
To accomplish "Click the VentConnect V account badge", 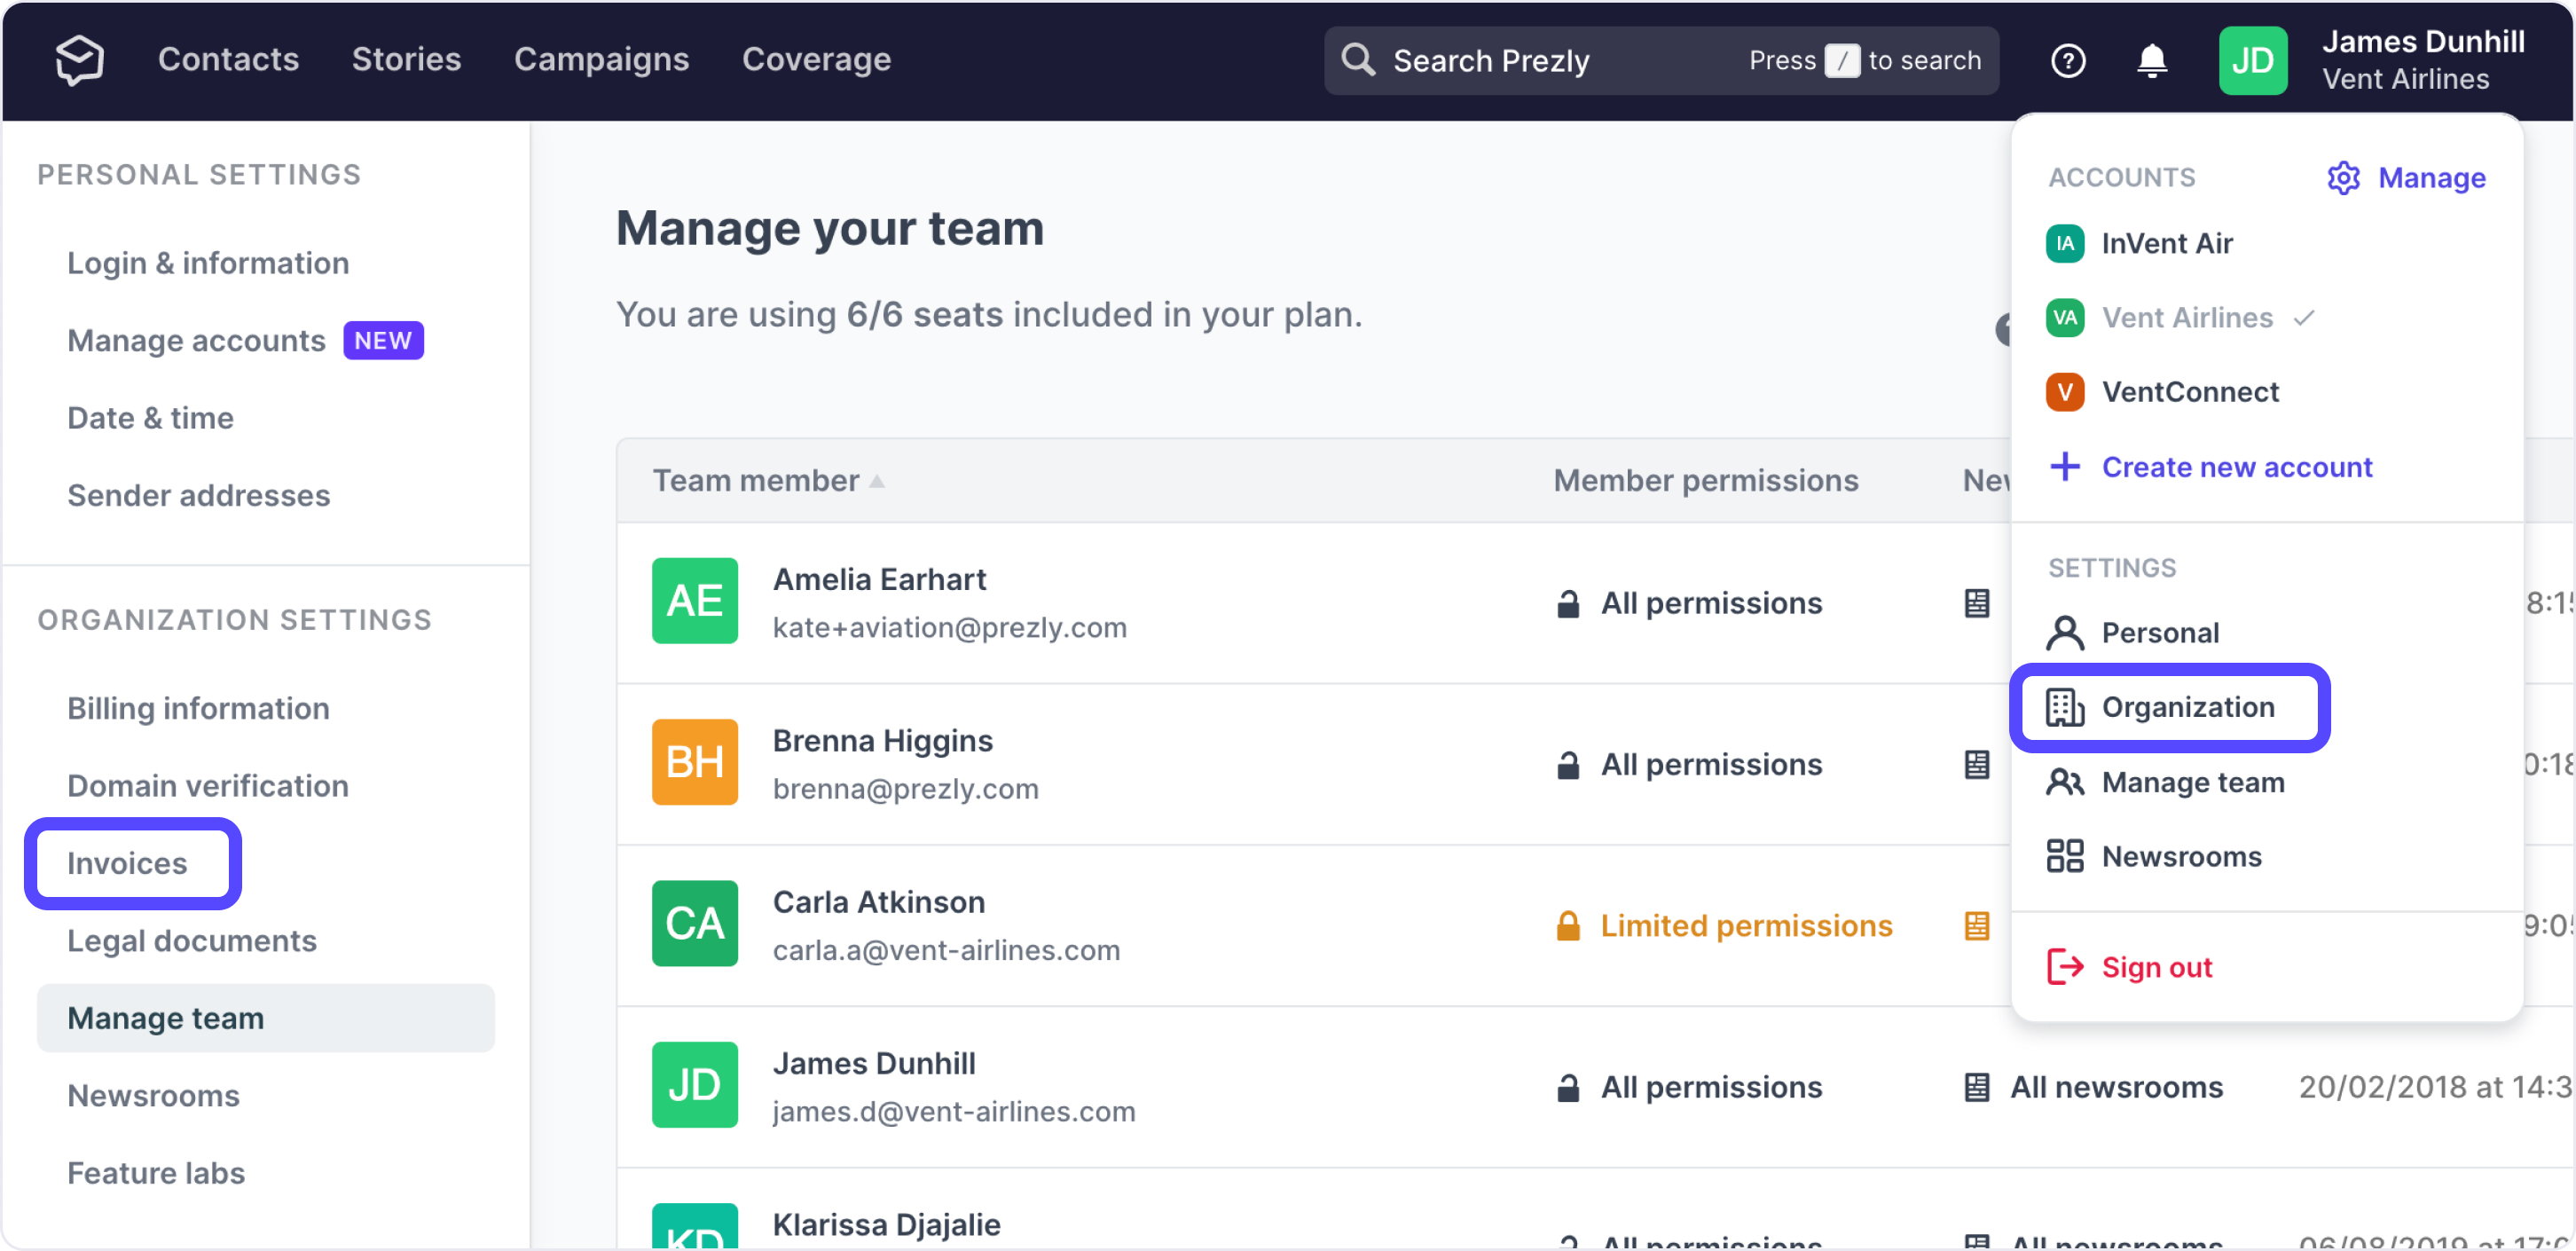I will (2064, 392).
